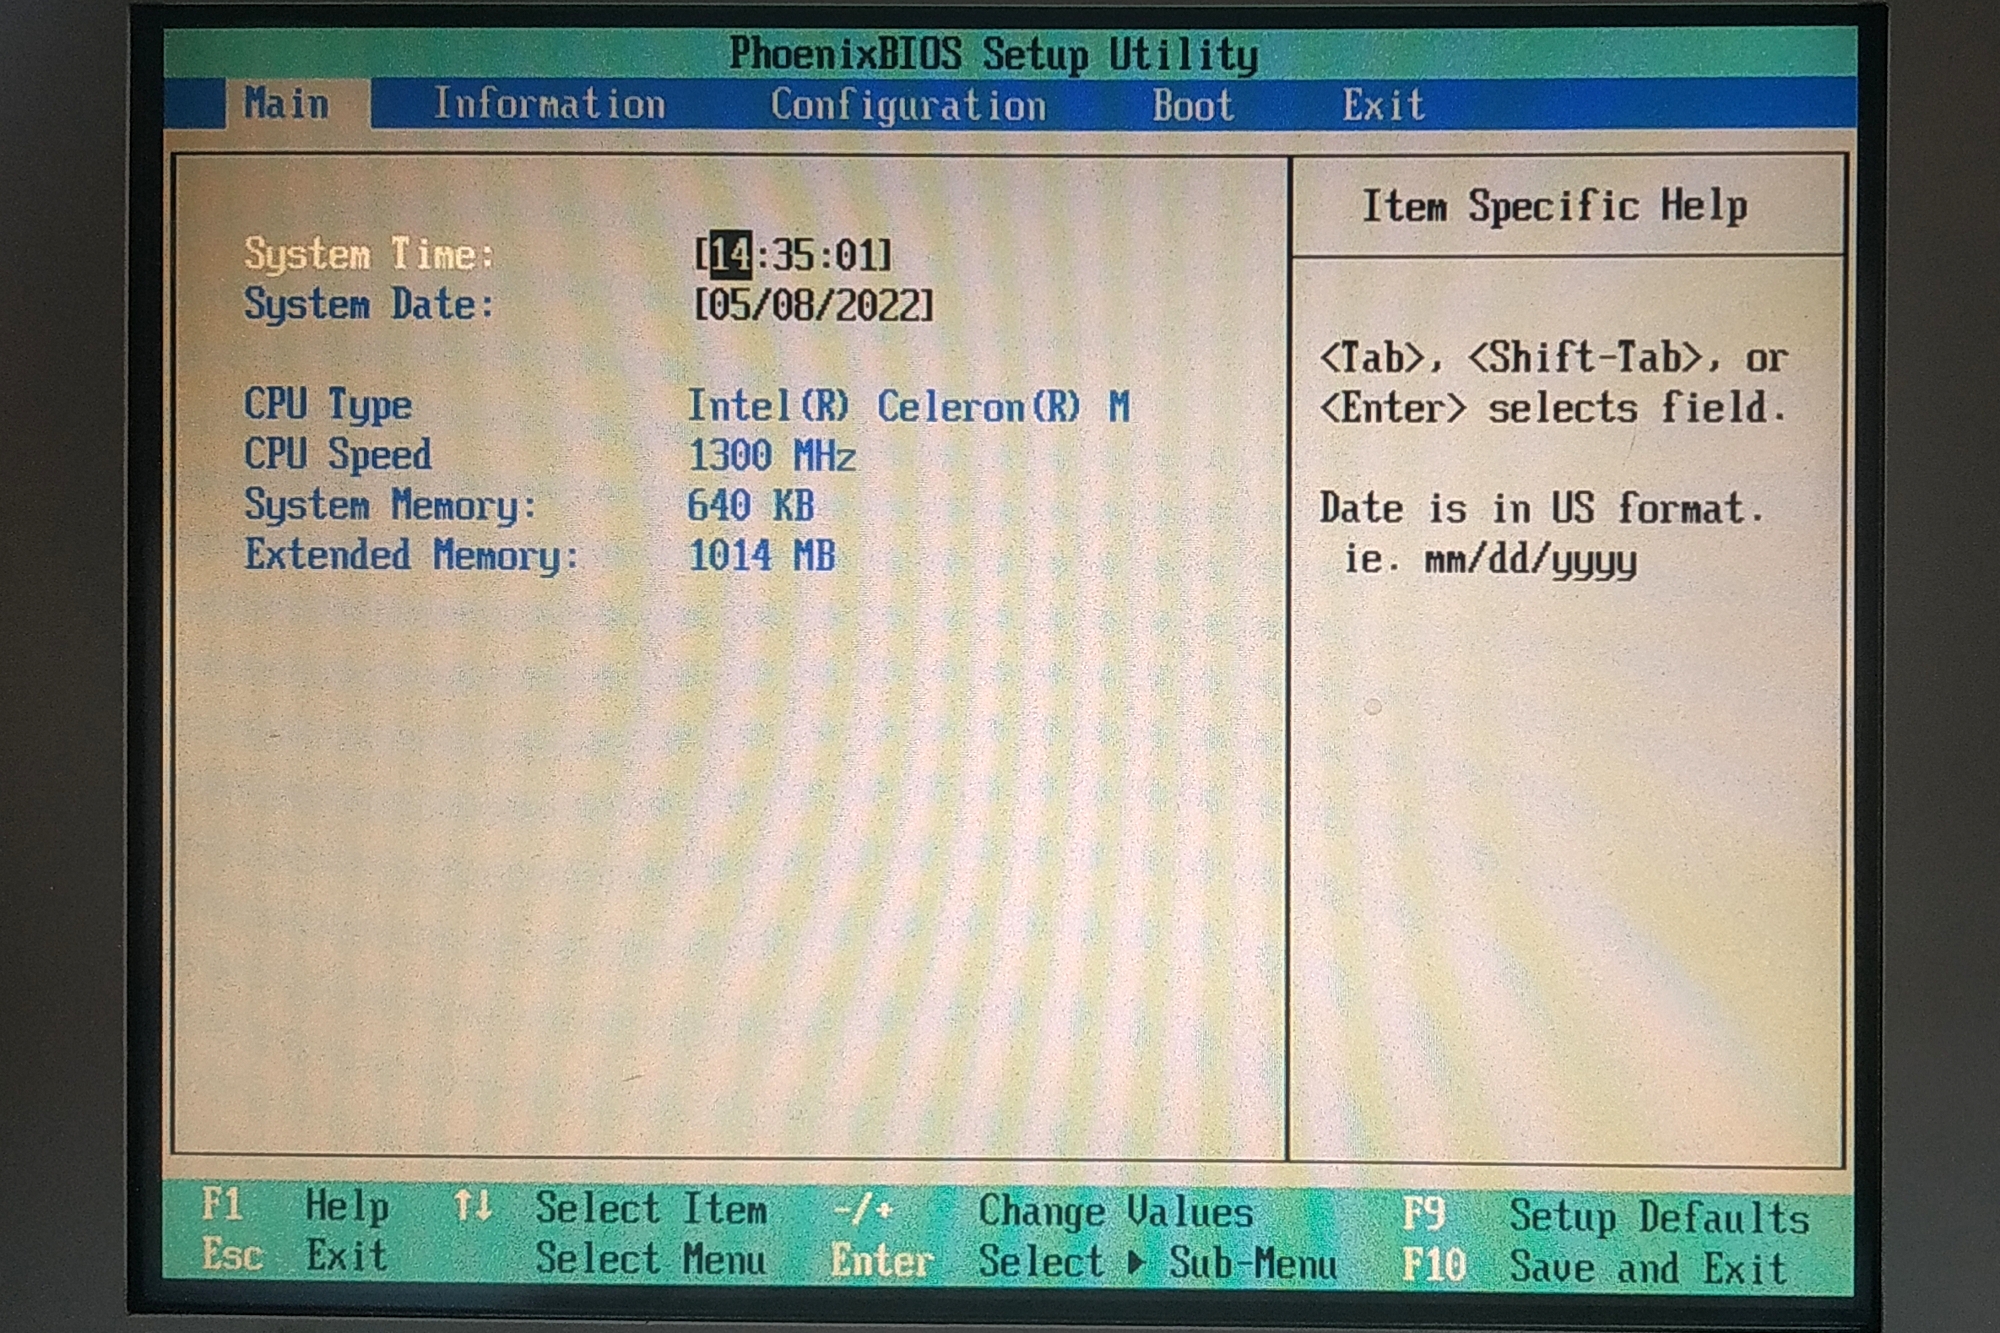The height and width of the screenshot is (1333, 2000).
Task: Click the Sub-Menu triangle arrow icon
Action: coord(1136,1262)
